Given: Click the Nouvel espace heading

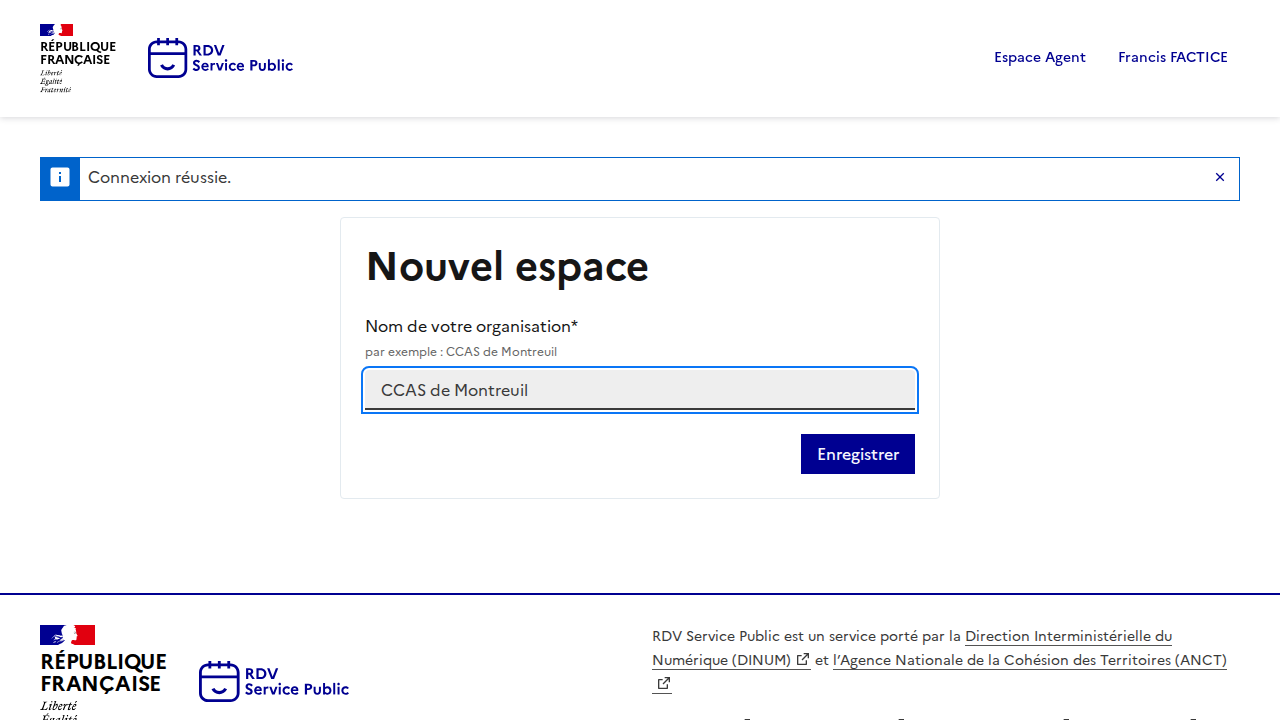Looking at the screenshot, I should coord(507,267).
